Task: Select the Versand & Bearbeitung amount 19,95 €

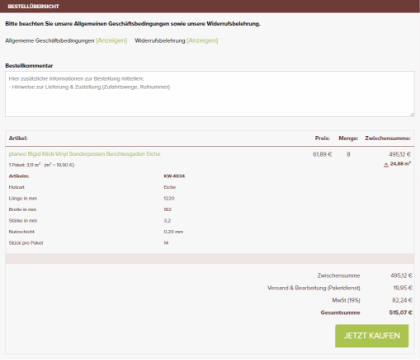Action: pos(403,288)
